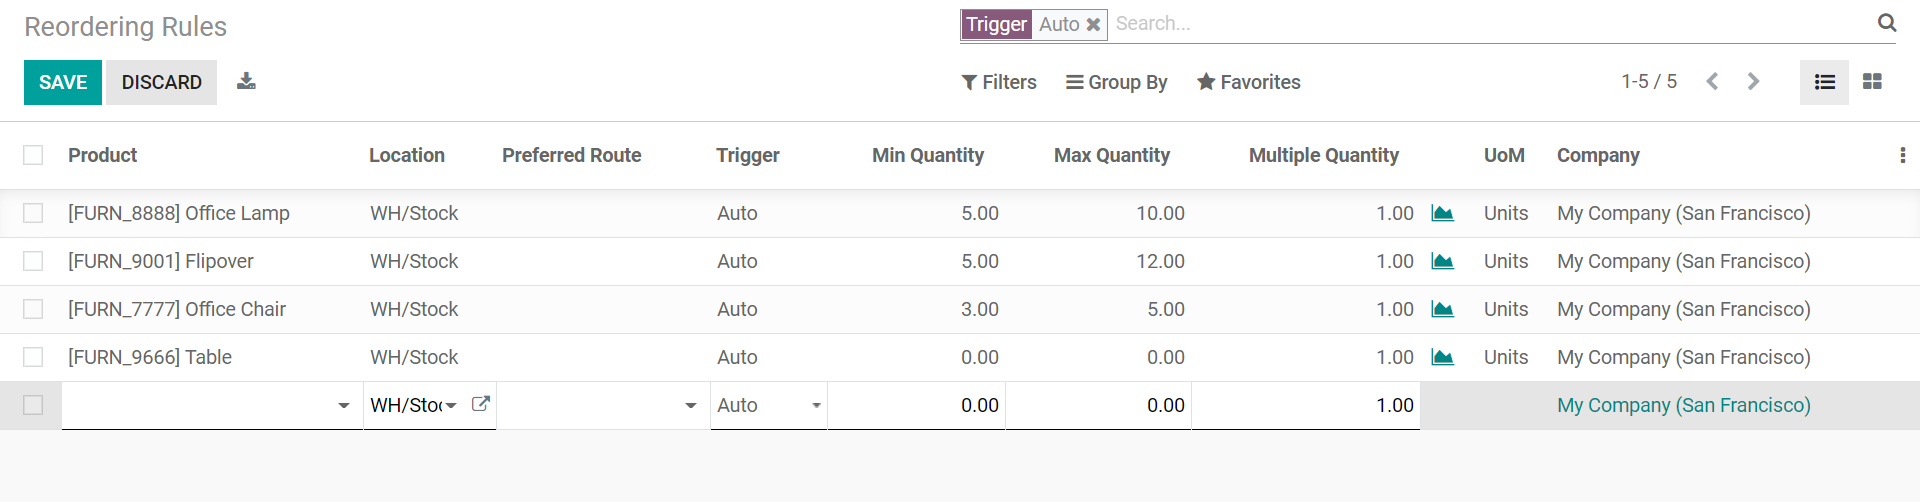Go to next page arrow
Image resolution: width=1920 pixels, height=502 pixels.
(1753, 82)
